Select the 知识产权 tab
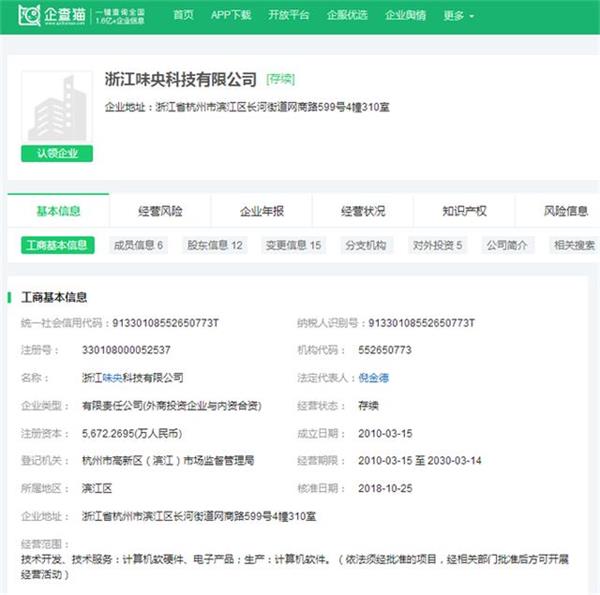This screenshot has height=595, width=600. point(464,211)
